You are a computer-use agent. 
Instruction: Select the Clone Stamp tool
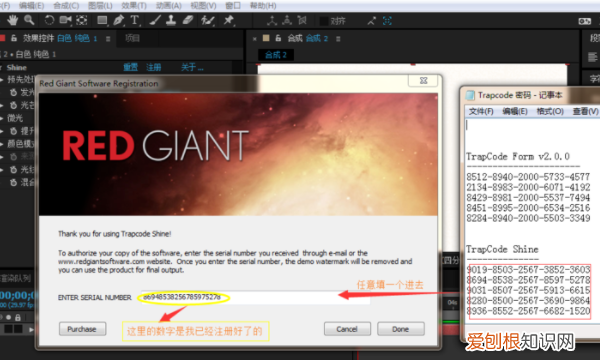[x=171, y=20]
